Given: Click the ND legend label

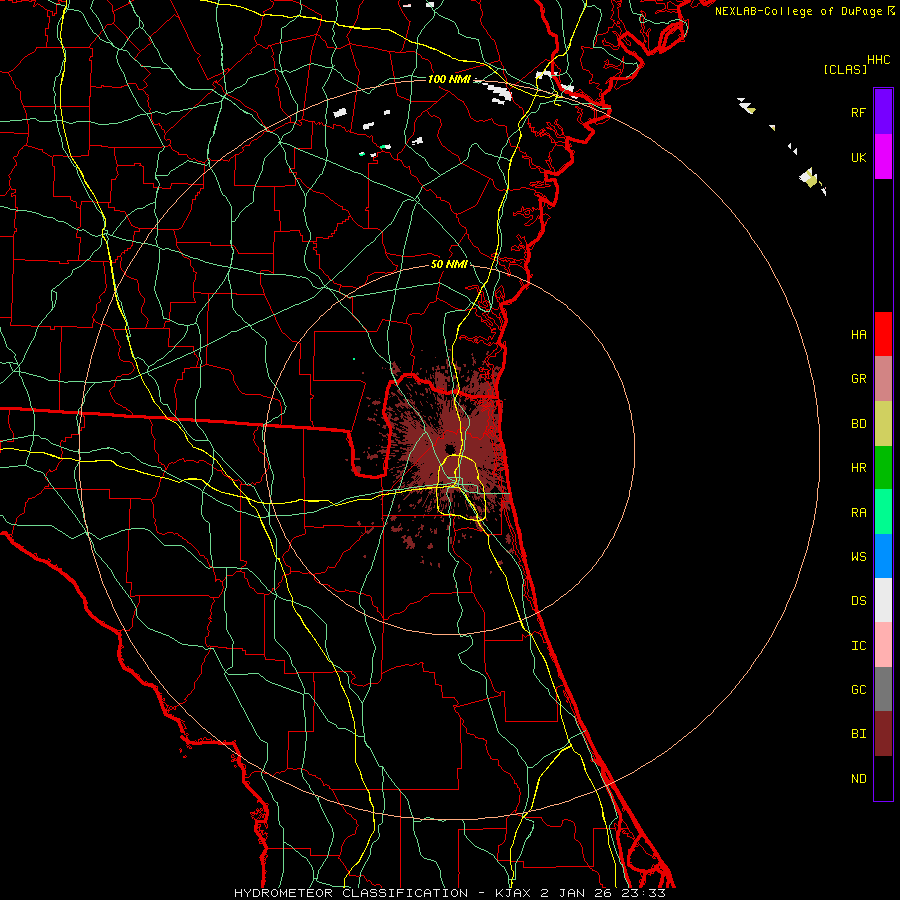Looking at the screenshot, I should coord(858,779).
